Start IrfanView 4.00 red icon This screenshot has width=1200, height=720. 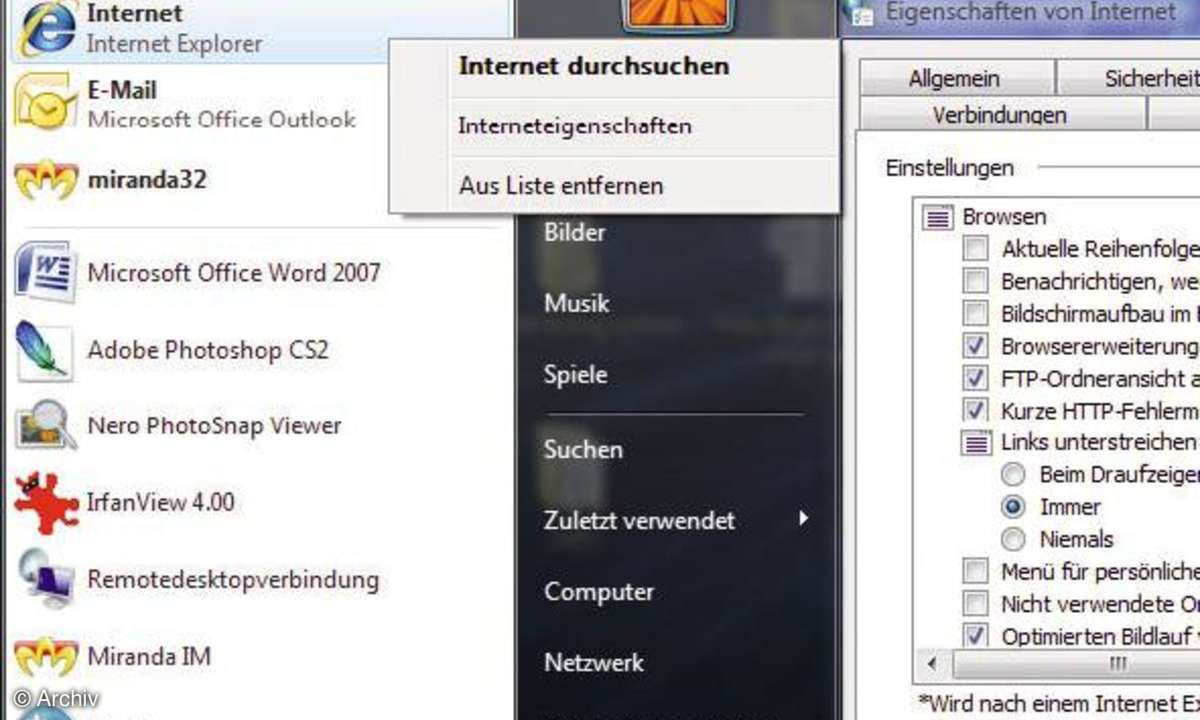45,502
